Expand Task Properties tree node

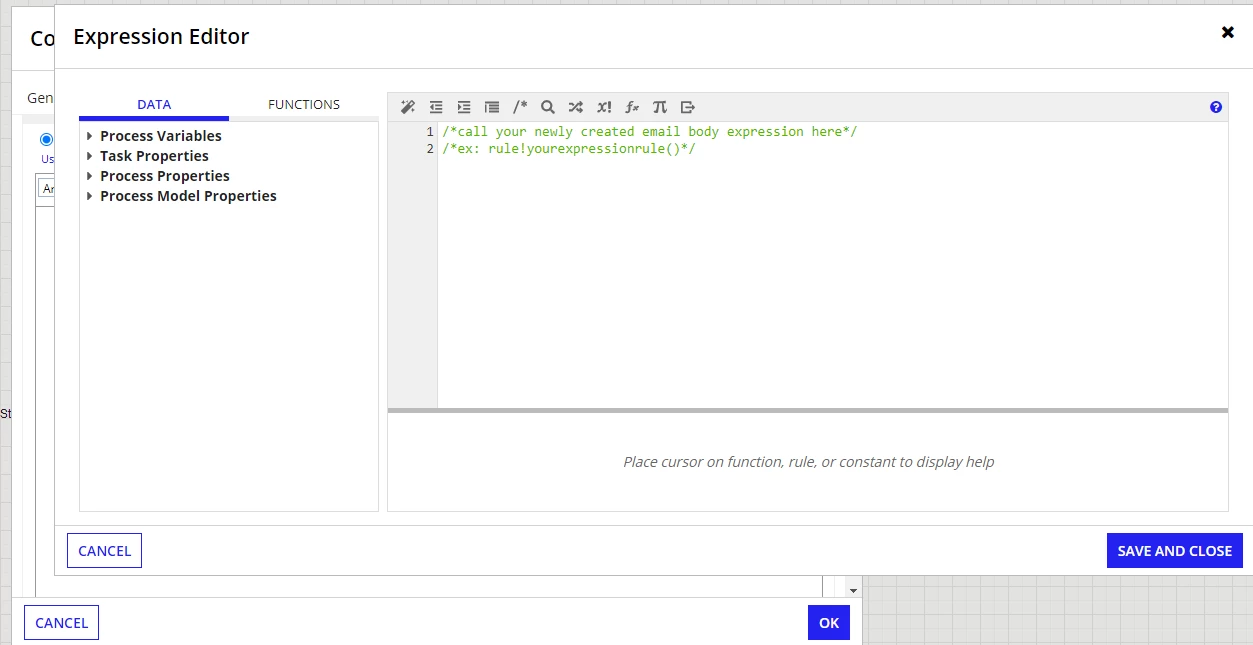[x=90, y=156]
